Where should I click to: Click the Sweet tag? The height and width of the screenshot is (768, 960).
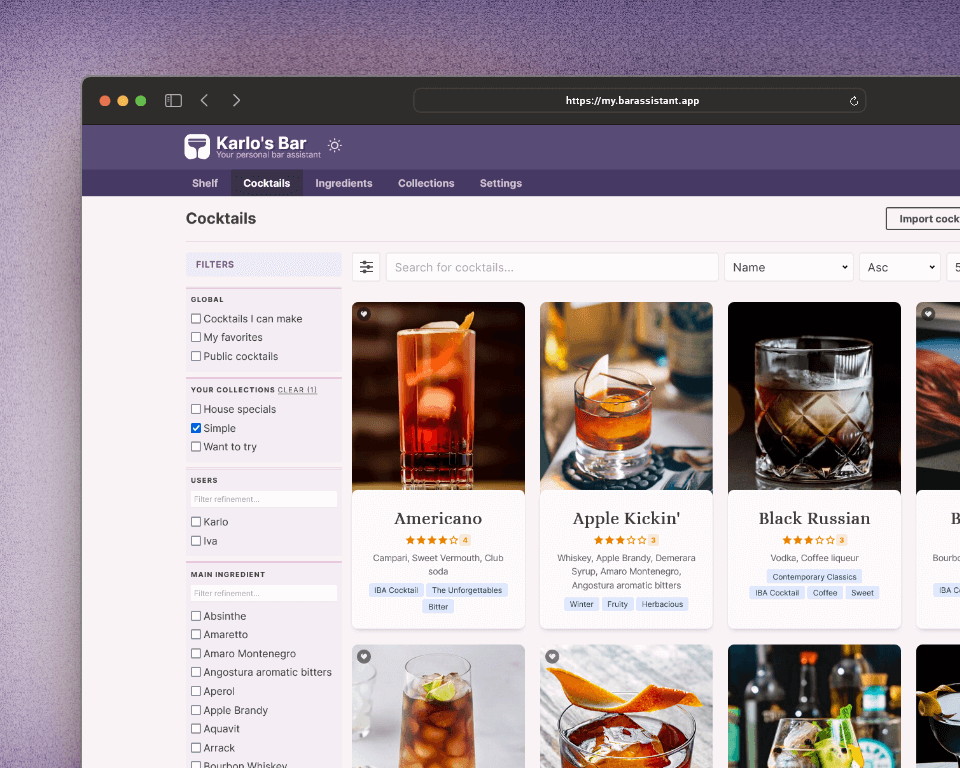pyautogui.click(x=862, y=592)
